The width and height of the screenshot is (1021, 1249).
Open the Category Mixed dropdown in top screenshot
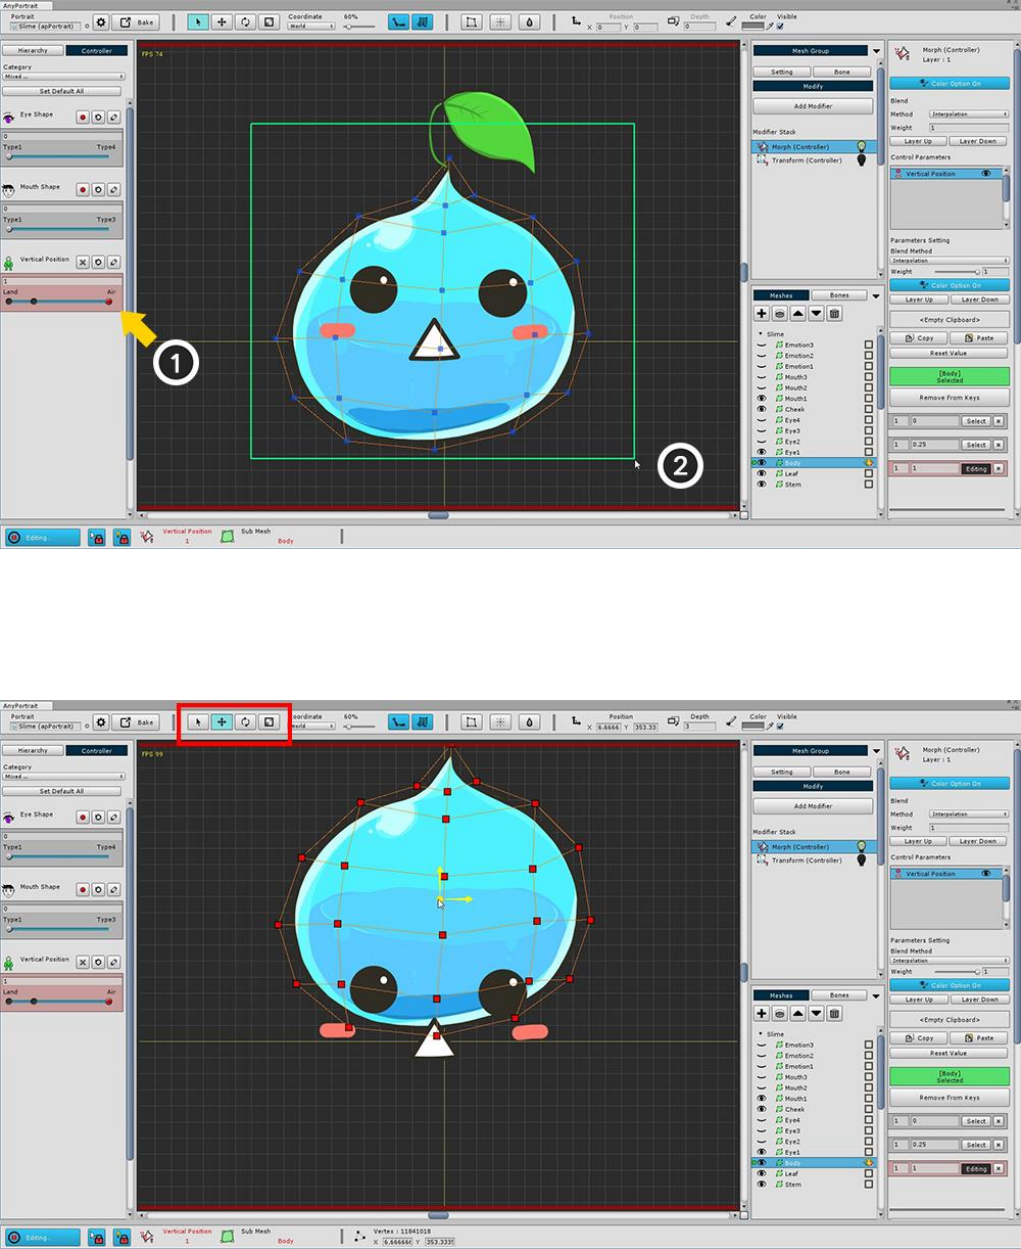pyautogui.click(x=63, y=76)
